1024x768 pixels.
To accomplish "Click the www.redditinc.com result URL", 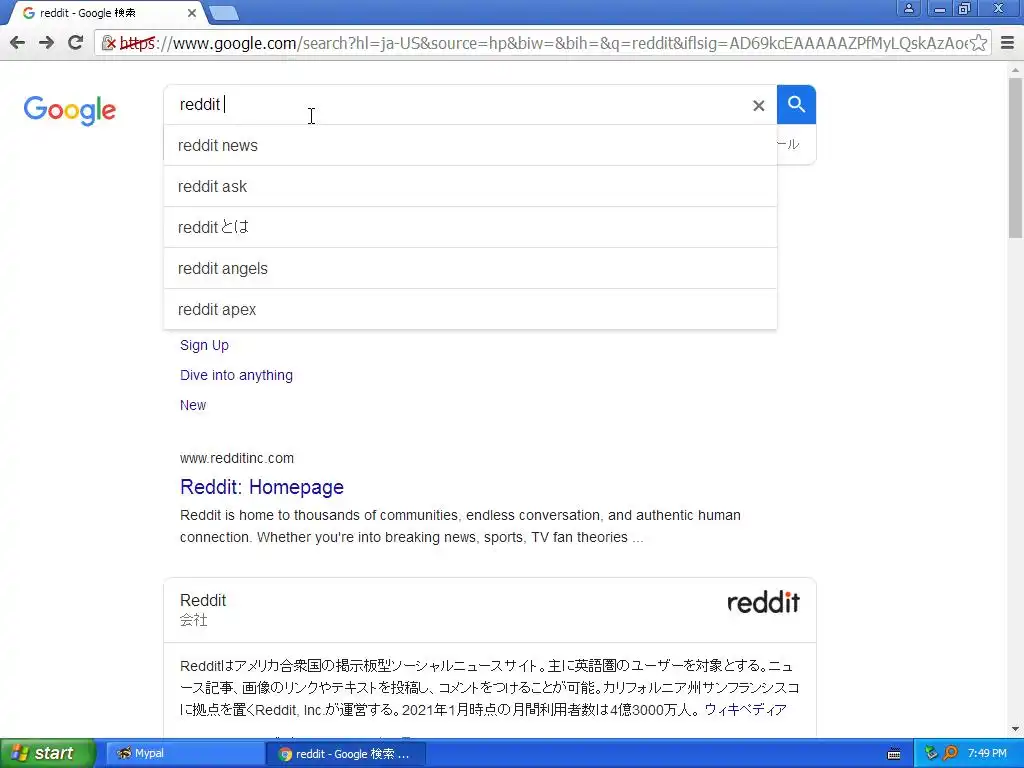I will tap(237, 458).
